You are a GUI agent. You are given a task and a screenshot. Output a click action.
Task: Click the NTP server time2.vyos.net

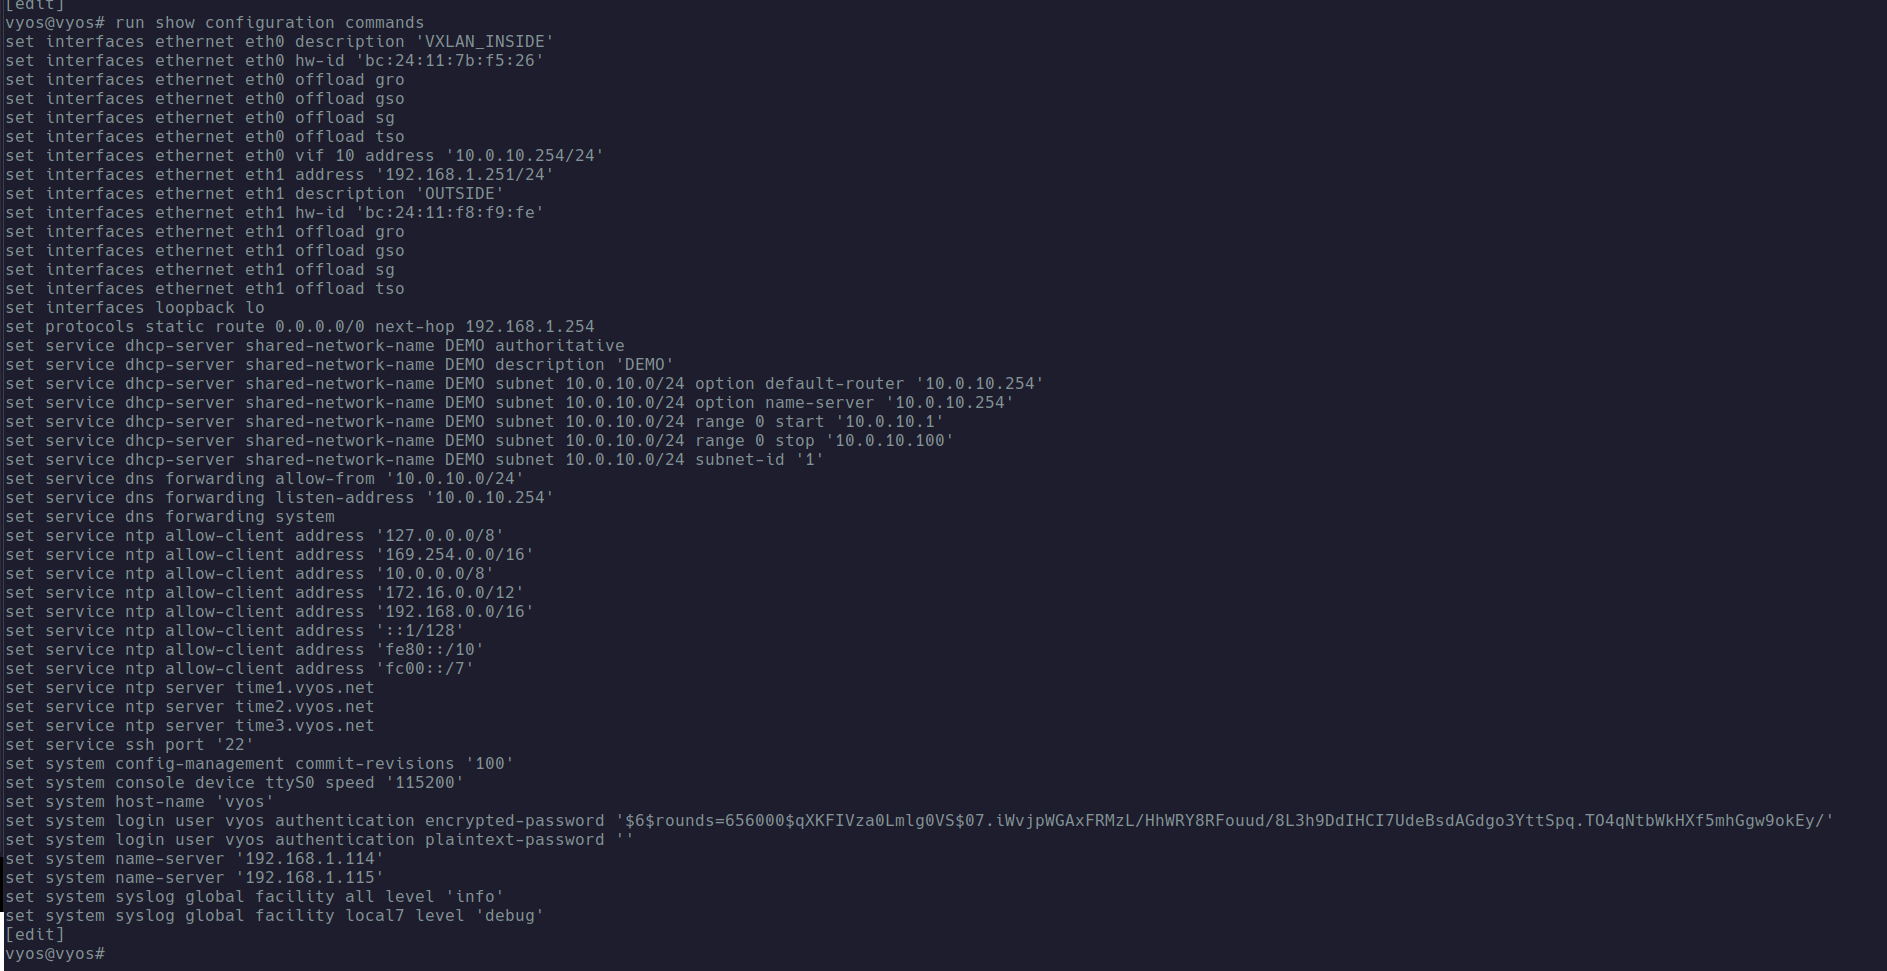pos(304,706)
